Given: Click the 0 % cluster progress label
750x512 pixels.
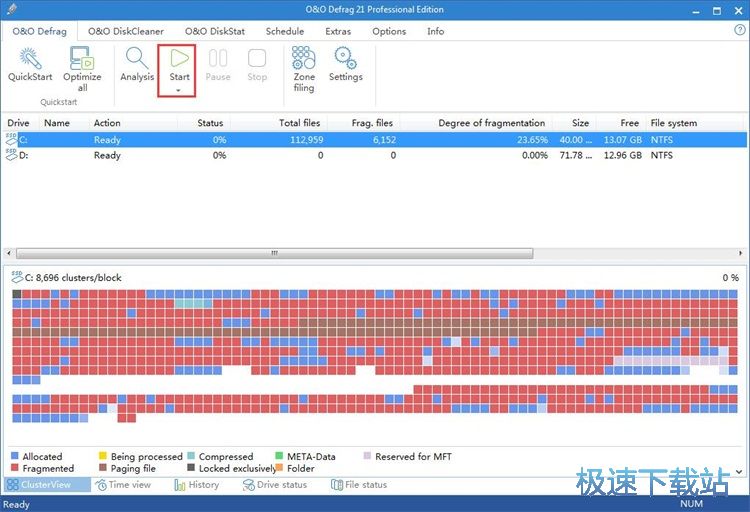Looking at the screenshot, I should (730, 278).
